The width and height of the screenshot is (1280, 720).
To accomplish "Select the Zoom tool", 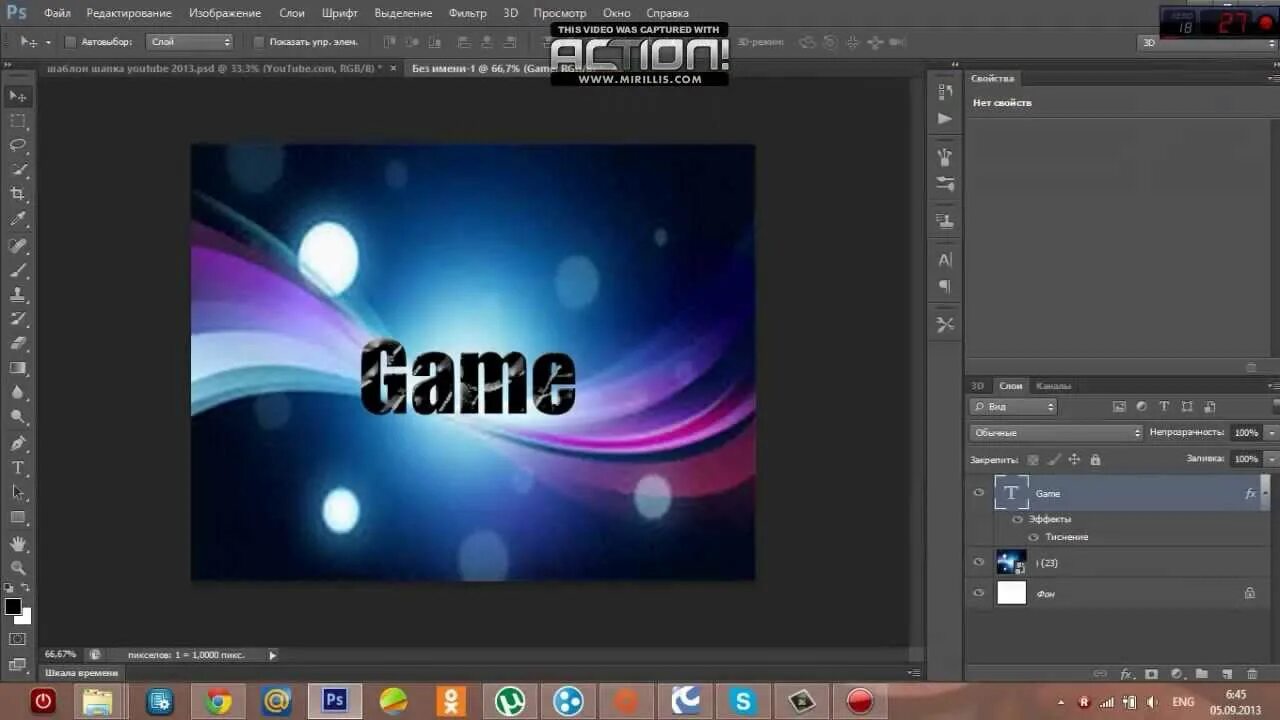I will 18,568.
